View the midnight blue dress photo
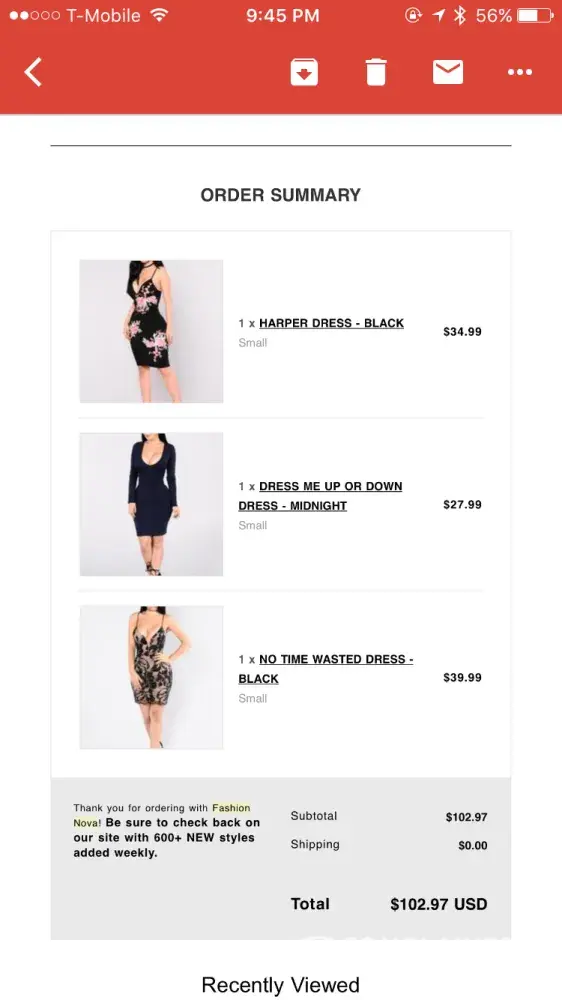This screenshot has height=1000, width=562. coord(151,504)
